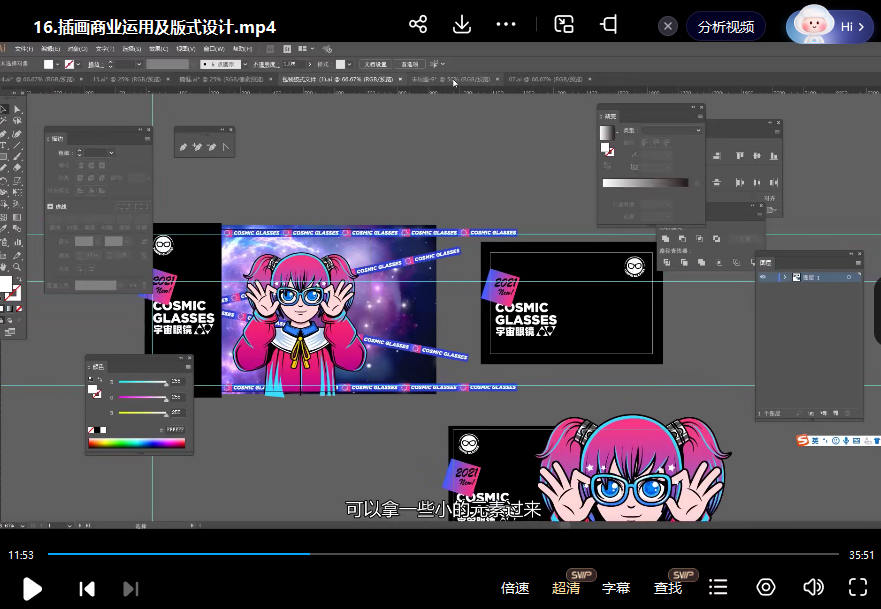881x609 pixels.
Task: Select the Zoom magnifier tool in Illustrator toolbar
Action: click(x=17, y=267)
